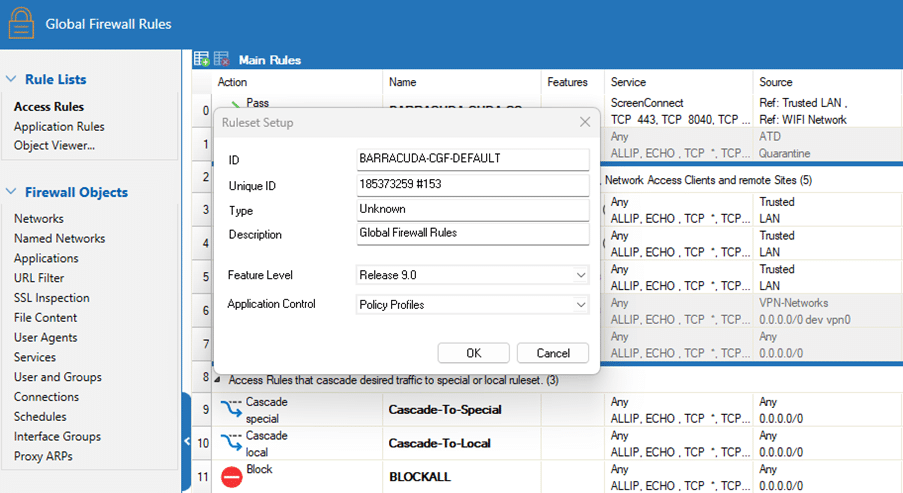903x493 pixels.
Task: Select row number 11
Action: click(x=203, y=477)
